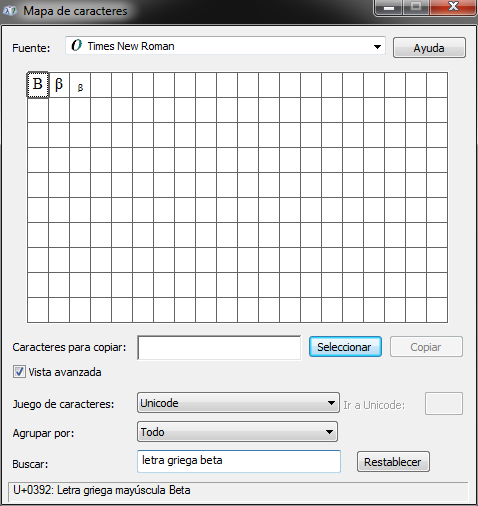Close the Mapa de caracteres window
The image size is (478, 506).
(453, 7)
